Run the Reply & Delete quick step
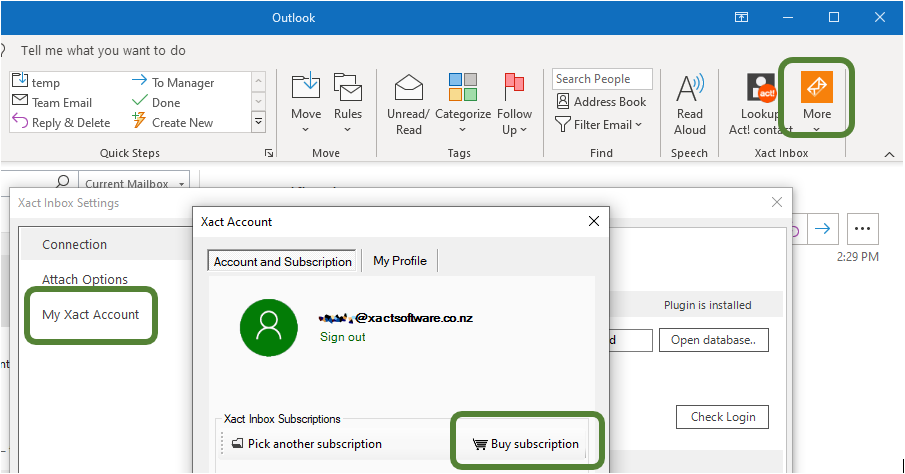This screenshot has width=905, height=474. [x=61, y=122]
